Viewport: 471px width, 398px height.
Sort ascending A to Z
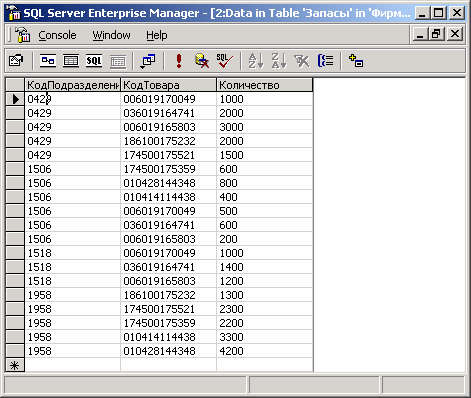point(256,61)
